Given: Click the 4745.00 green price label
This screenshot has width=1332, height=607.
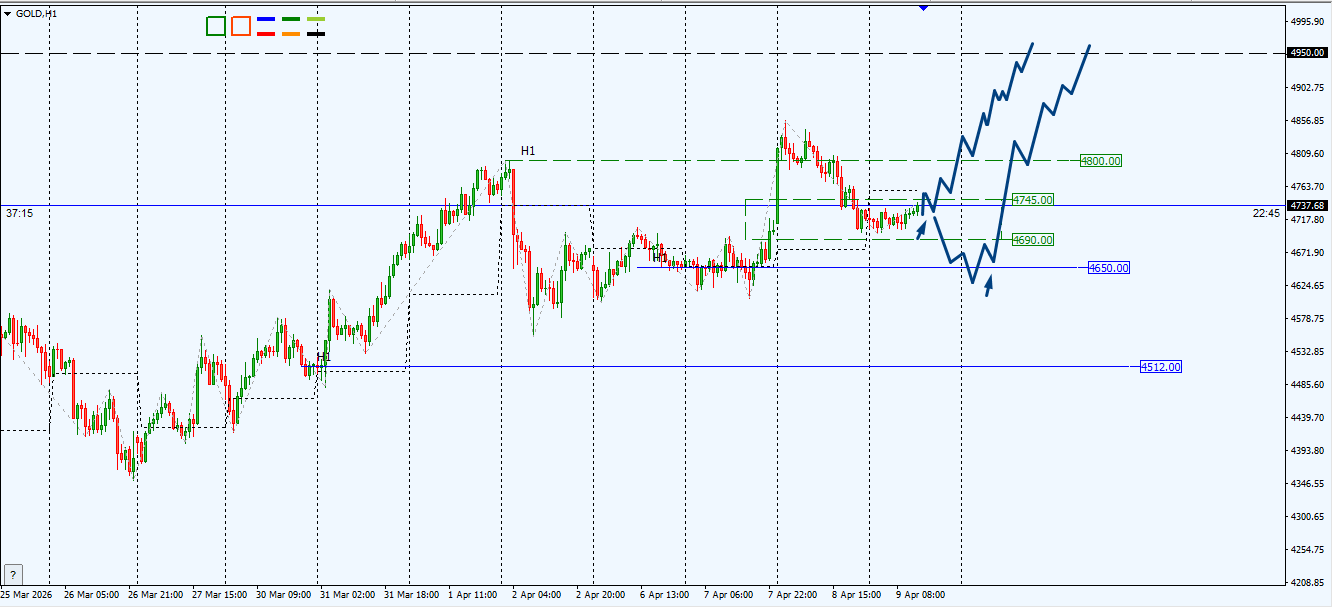Looking at the screenshot, I should tap(1033, 200).
